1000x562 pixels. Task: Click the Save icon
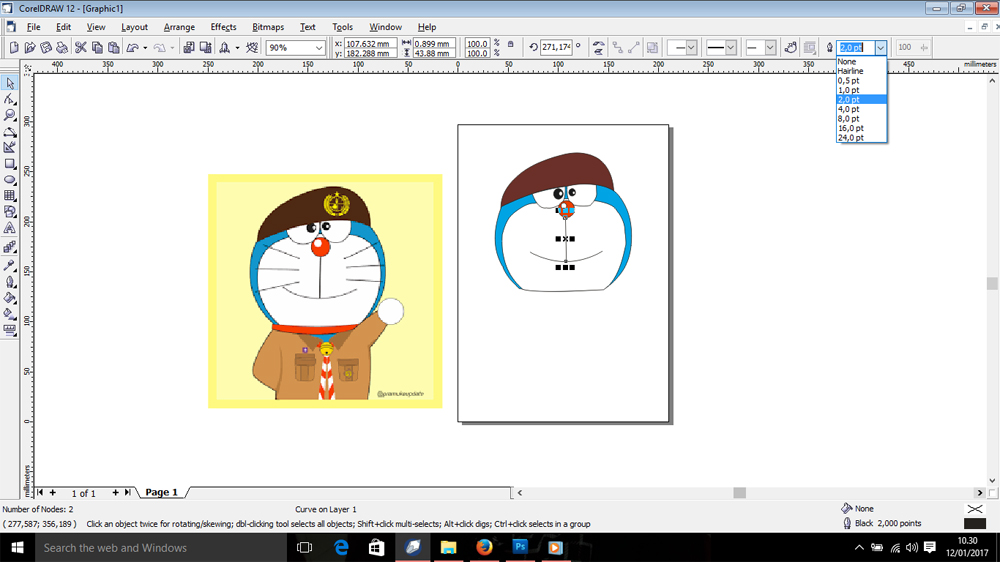click(46, 47)
